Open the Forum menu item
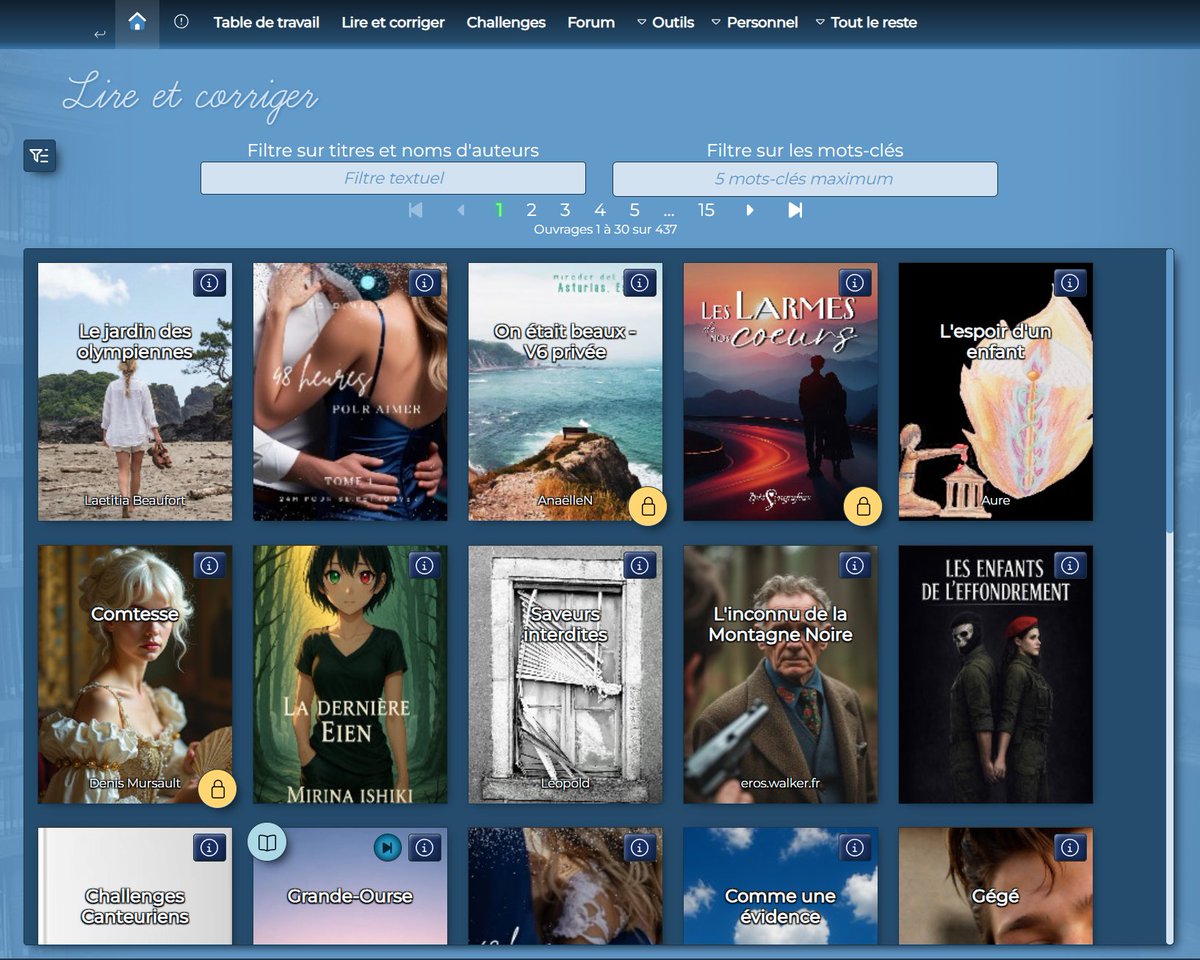 [591, 22]
